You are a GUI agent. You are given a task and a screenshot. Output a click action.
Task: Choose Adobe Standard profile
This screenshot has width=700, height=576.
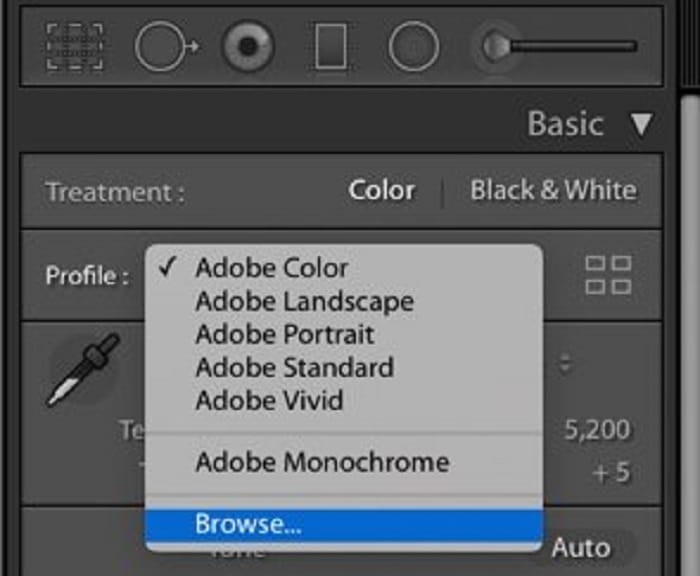294,367
